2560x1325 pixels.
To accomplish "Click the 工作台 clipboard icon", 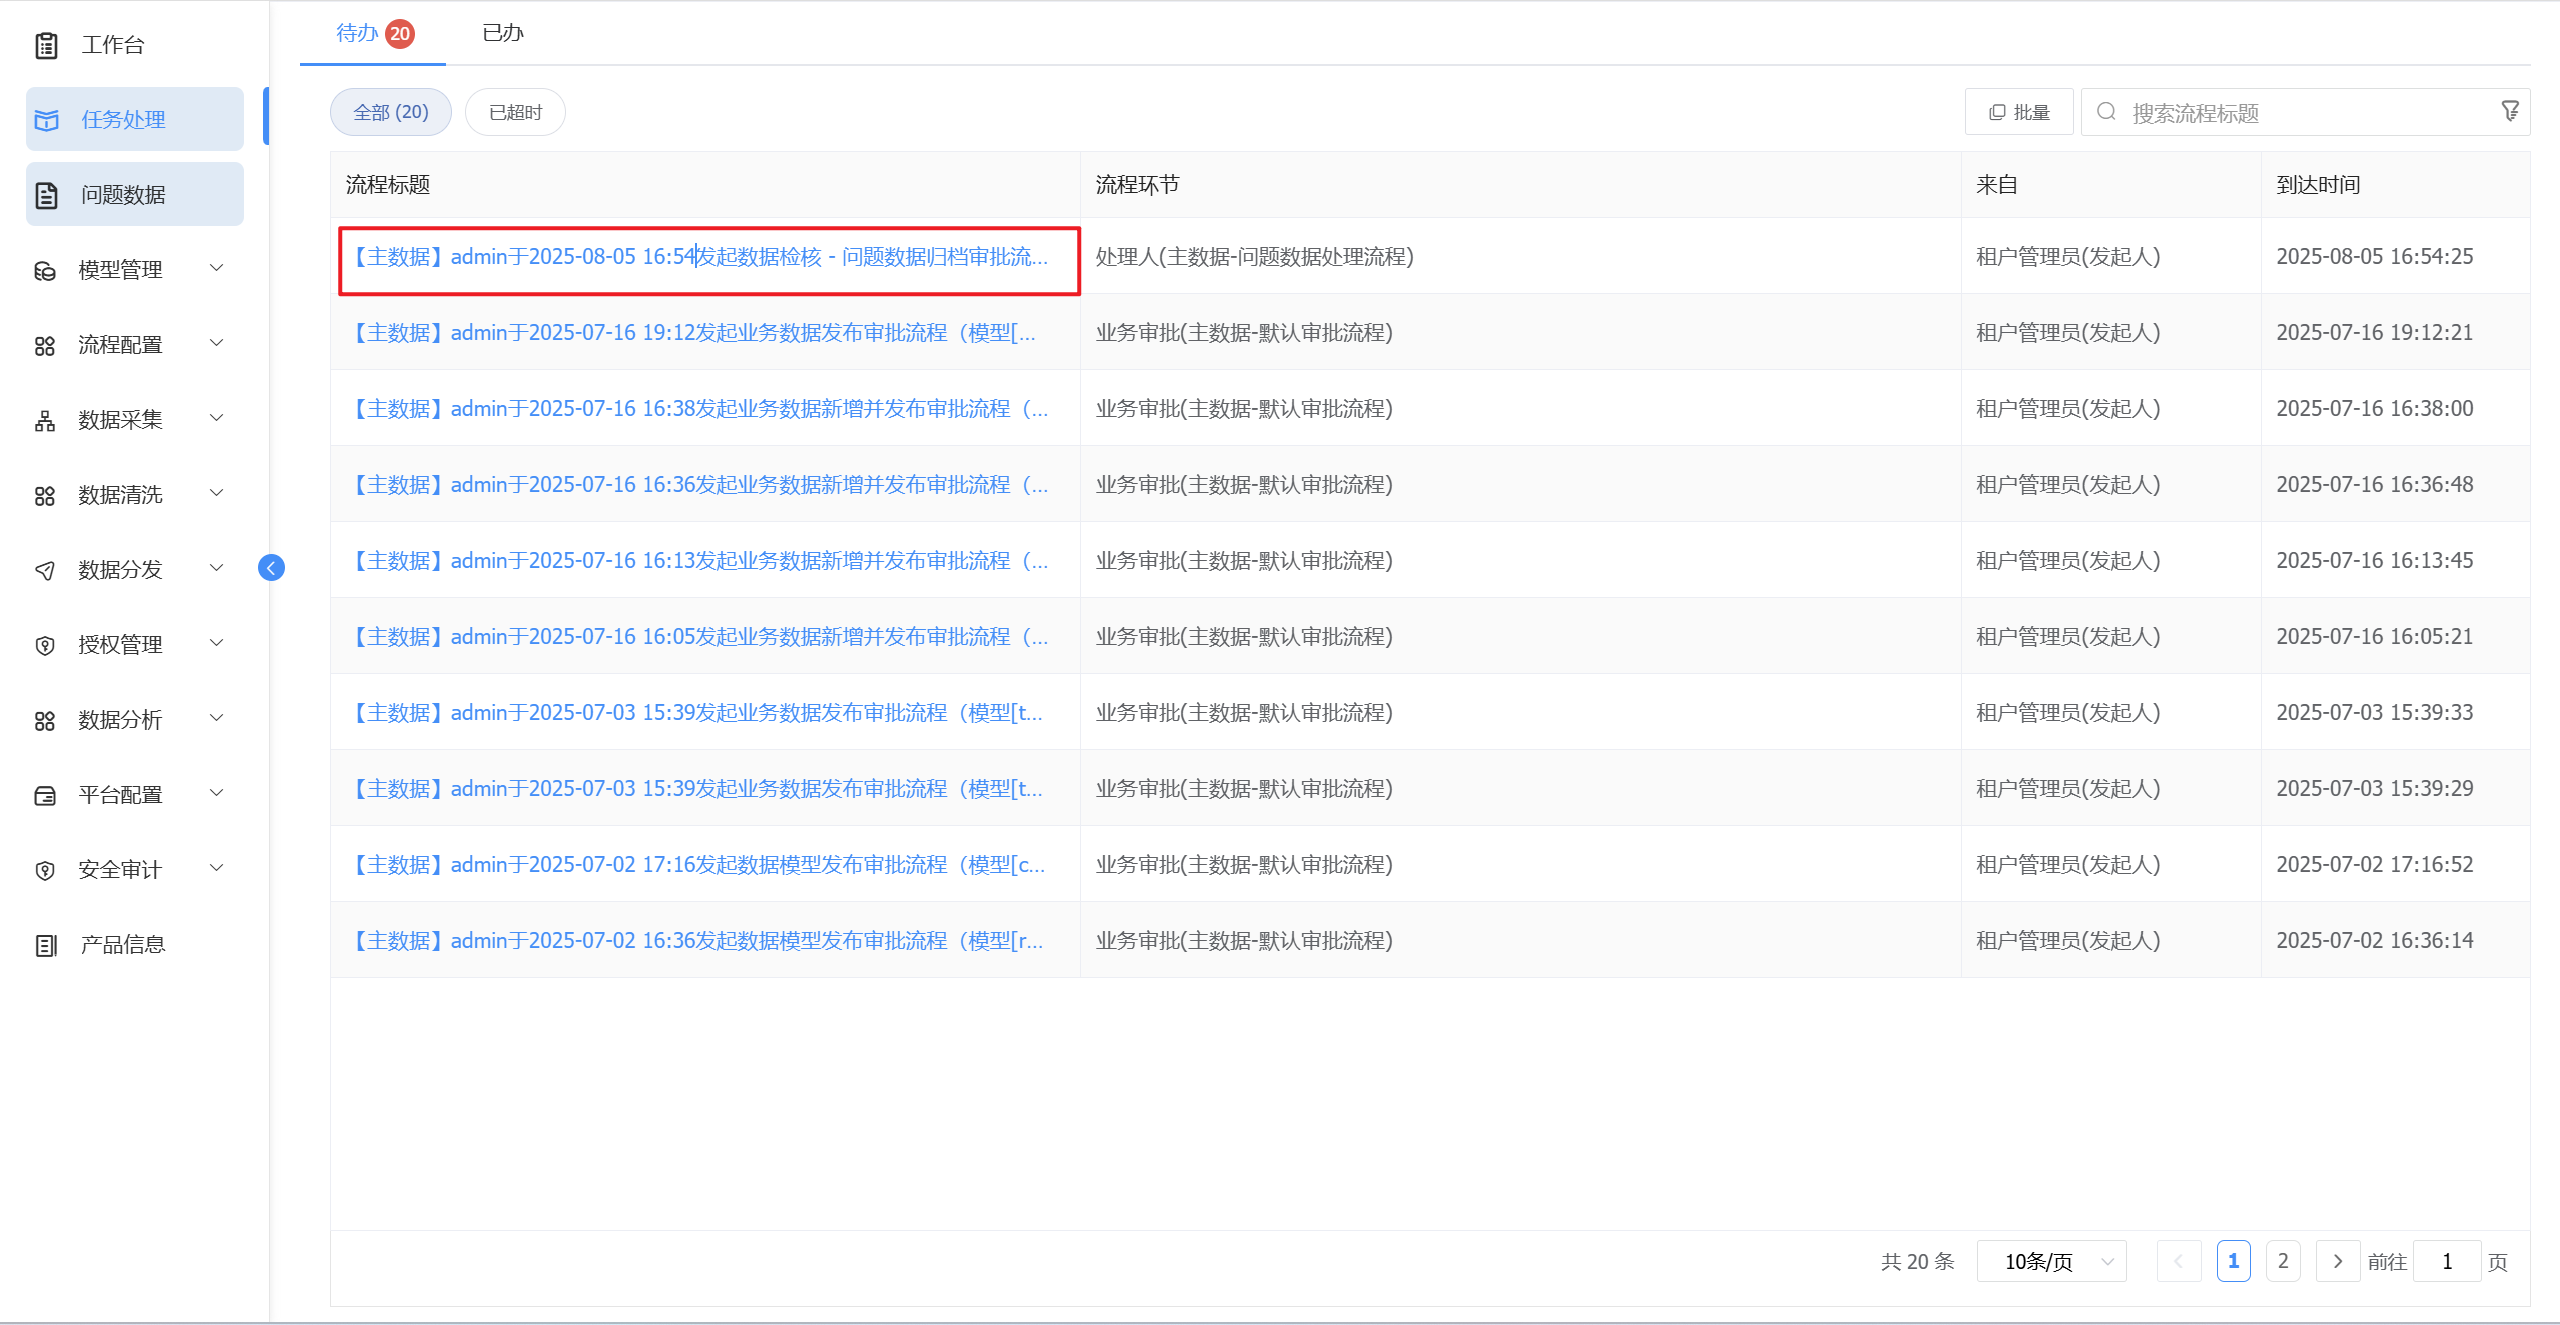I will tap(46, 45).
